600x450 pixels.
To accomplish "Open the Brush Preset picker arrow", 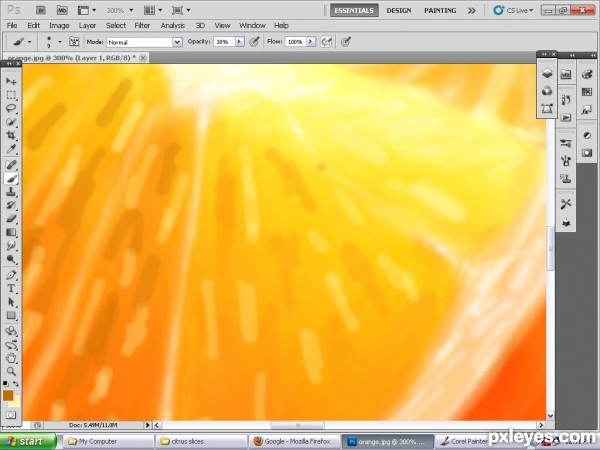I will [60, 41].
